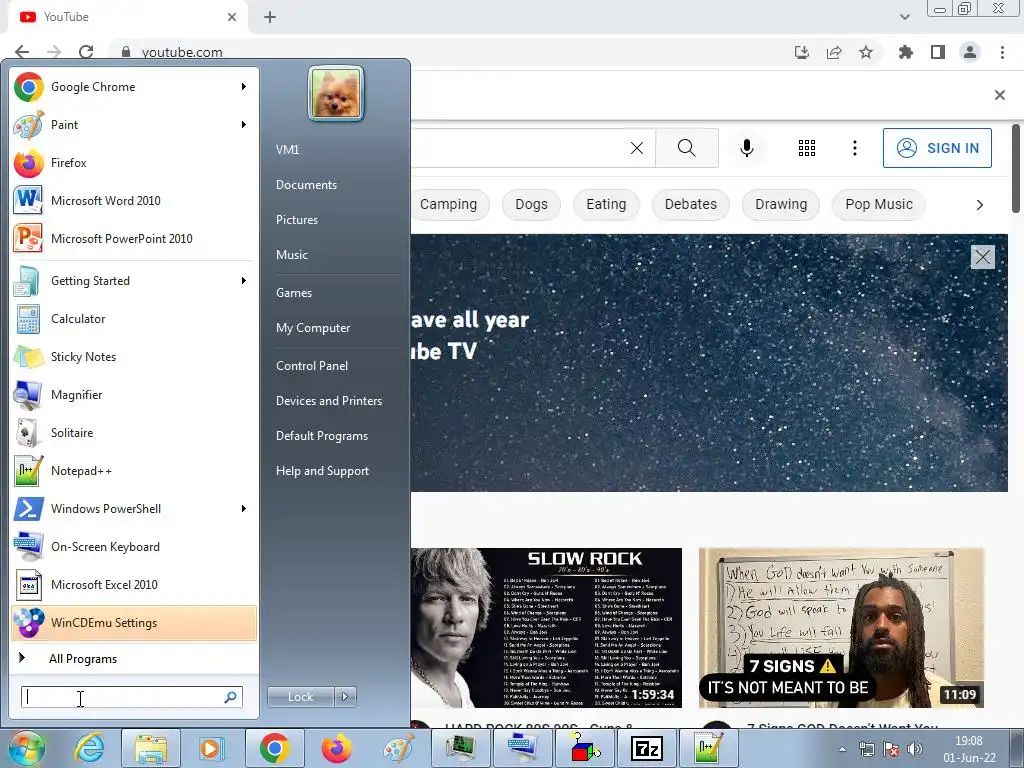The image size is (1024, 768).
Task: Open Help and Support
Action: pos(322,471)
